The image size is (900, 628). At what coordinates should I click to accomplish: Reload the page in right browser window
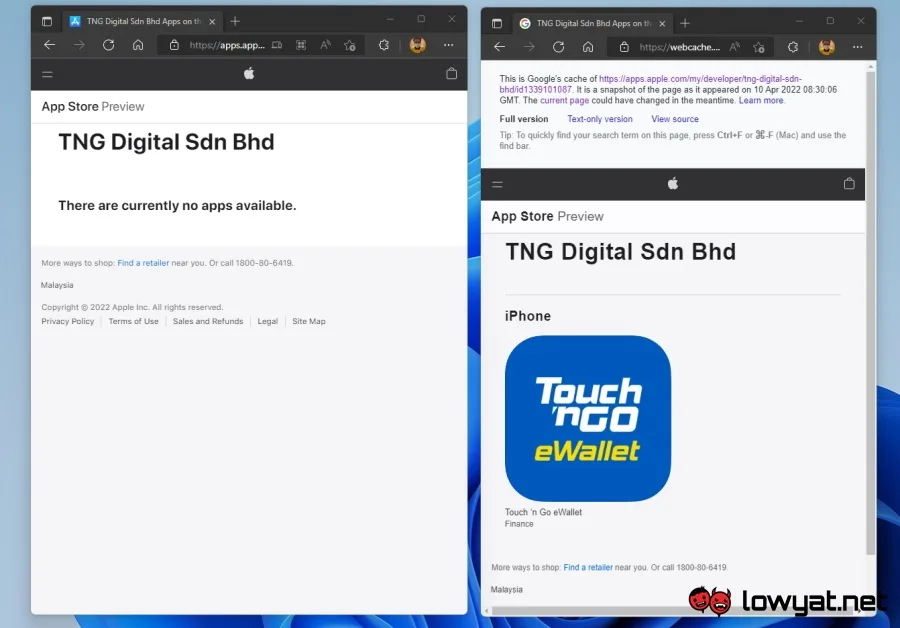pos(558,47)
